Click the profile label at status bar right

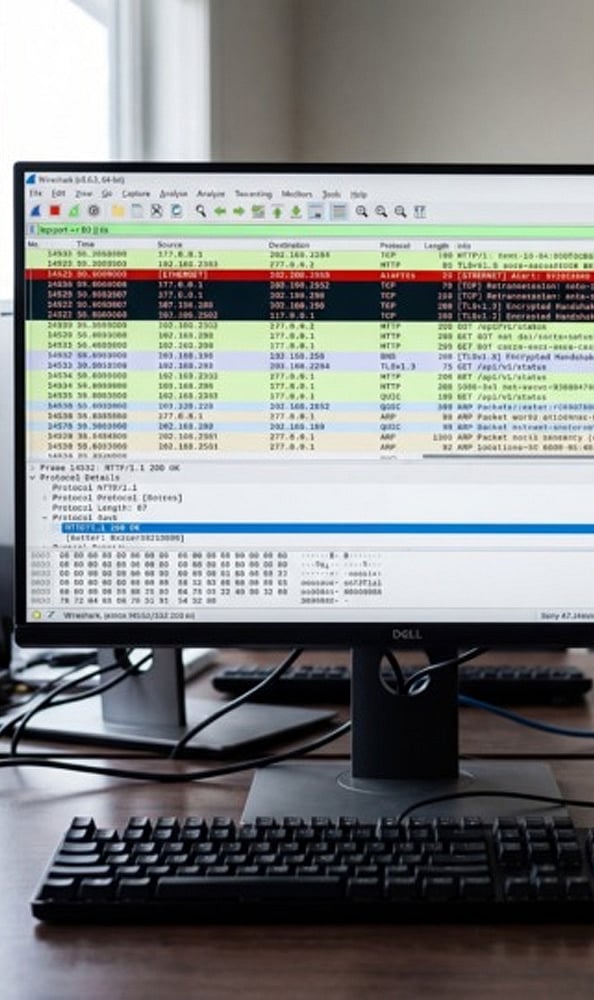(567, 615)
